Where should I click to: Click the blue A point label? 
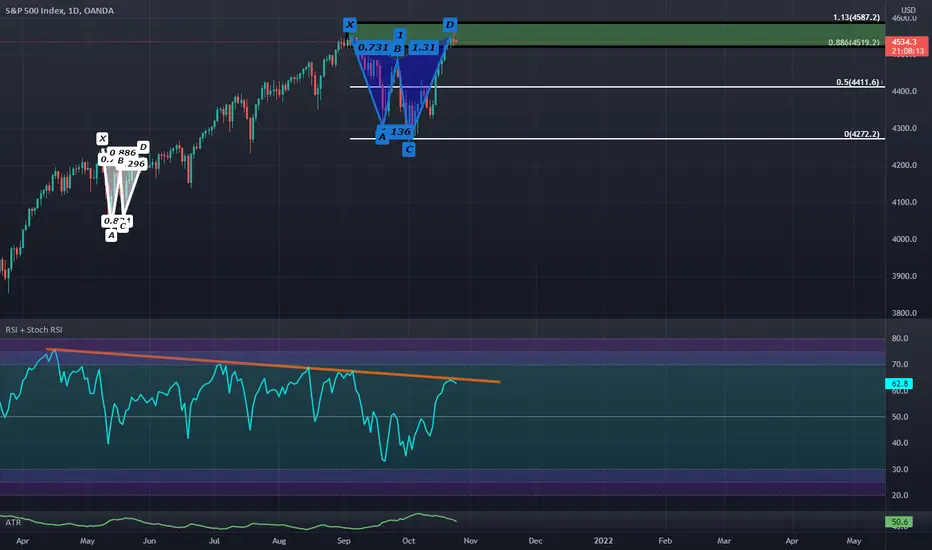tap(382, 137)
